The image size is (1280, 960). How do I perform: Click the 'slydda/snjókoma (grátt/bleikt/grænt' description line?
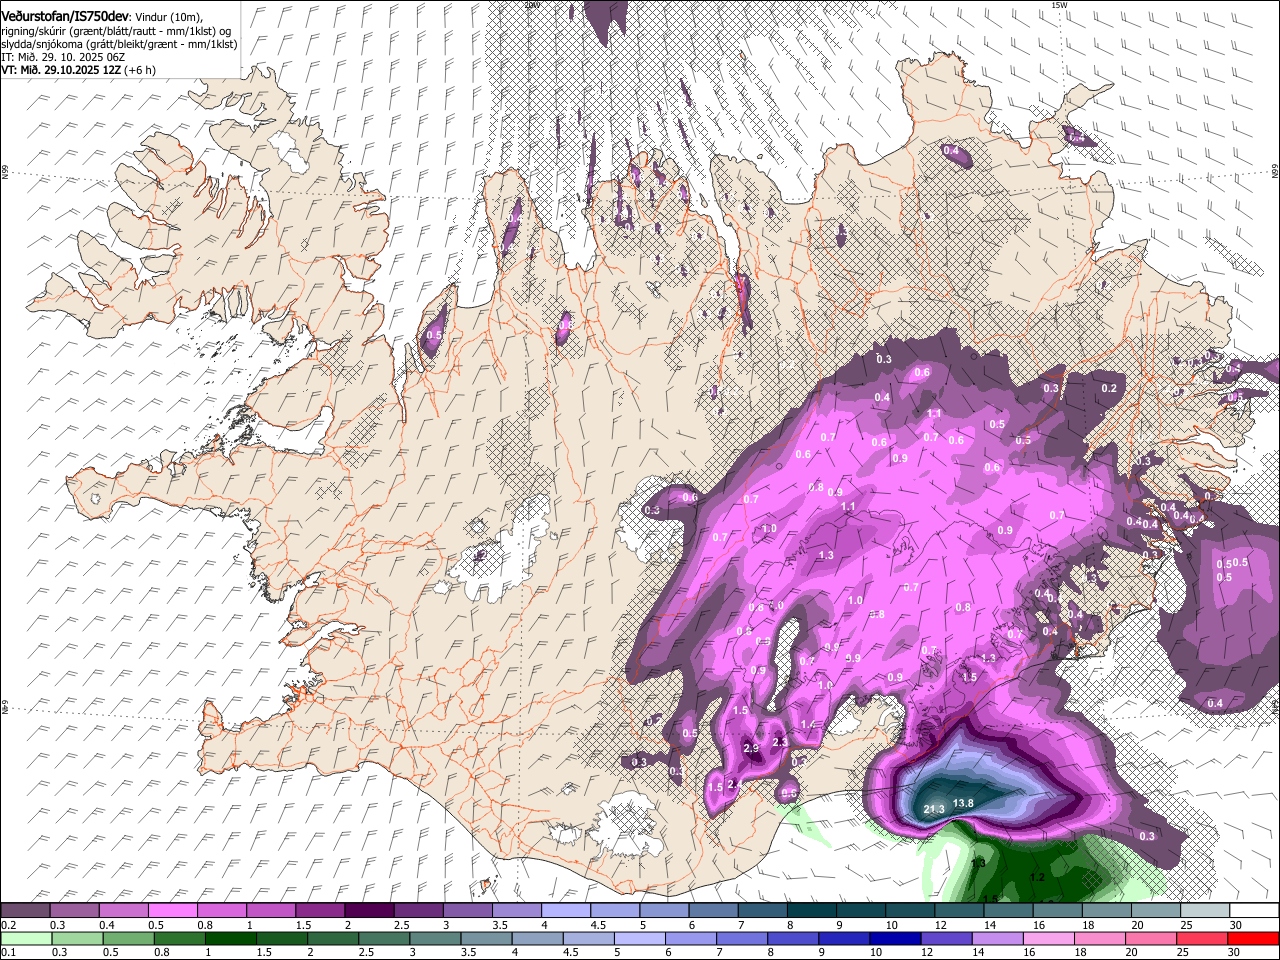point(119,44)
